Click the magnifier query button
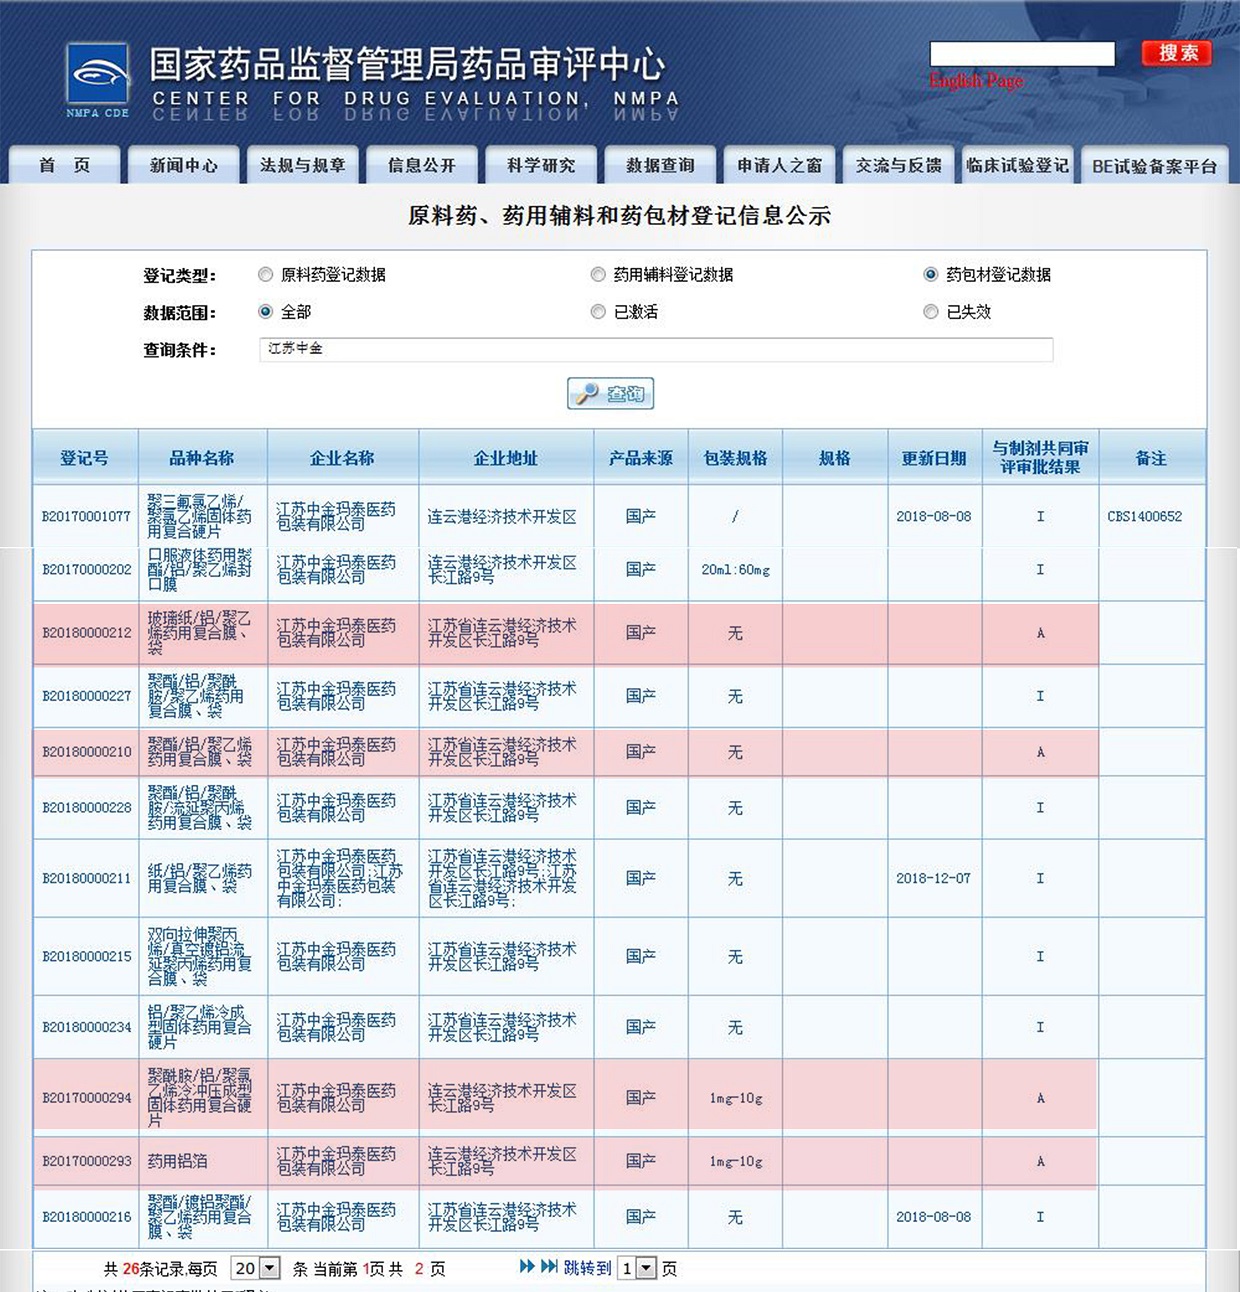The height and width of the screenshot is (1292, 1240). [x=610, y=393]
